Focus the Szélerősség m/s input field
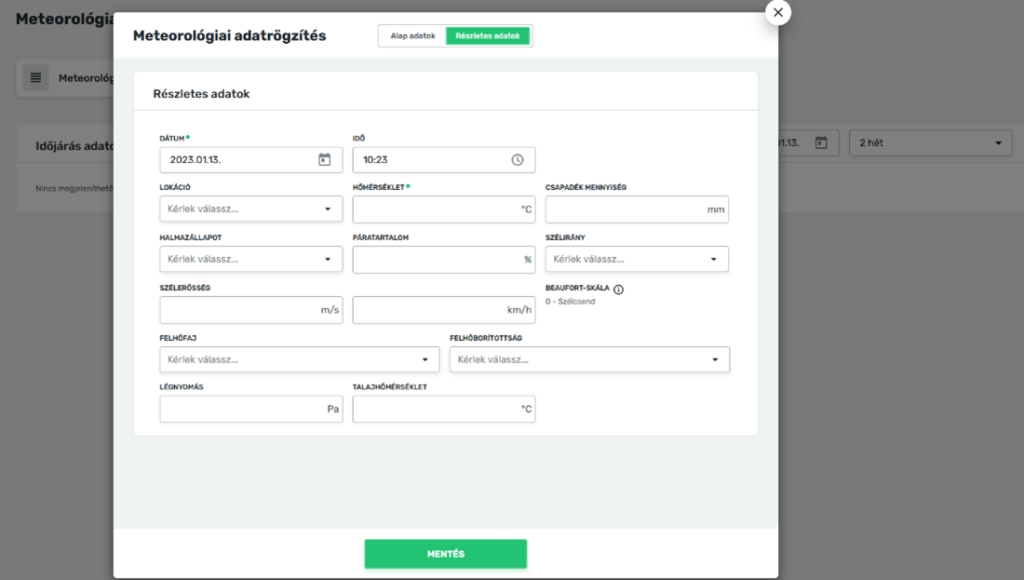Viewport: 1024px width, 580px height. (238, 310)
